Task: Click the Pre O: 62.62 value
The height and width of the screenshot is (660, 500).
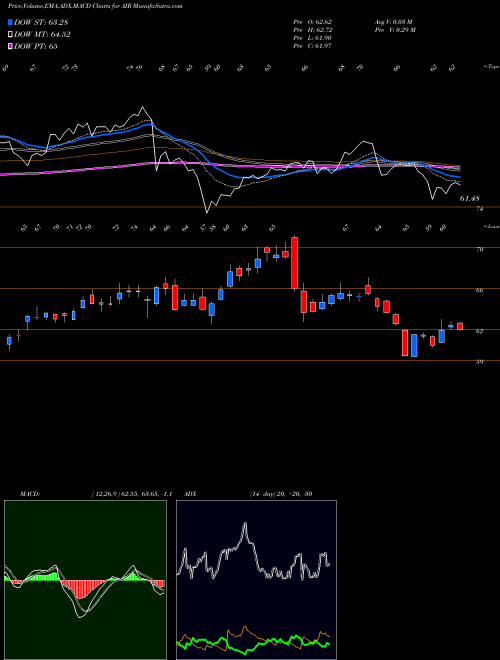Action: [313, 22]
